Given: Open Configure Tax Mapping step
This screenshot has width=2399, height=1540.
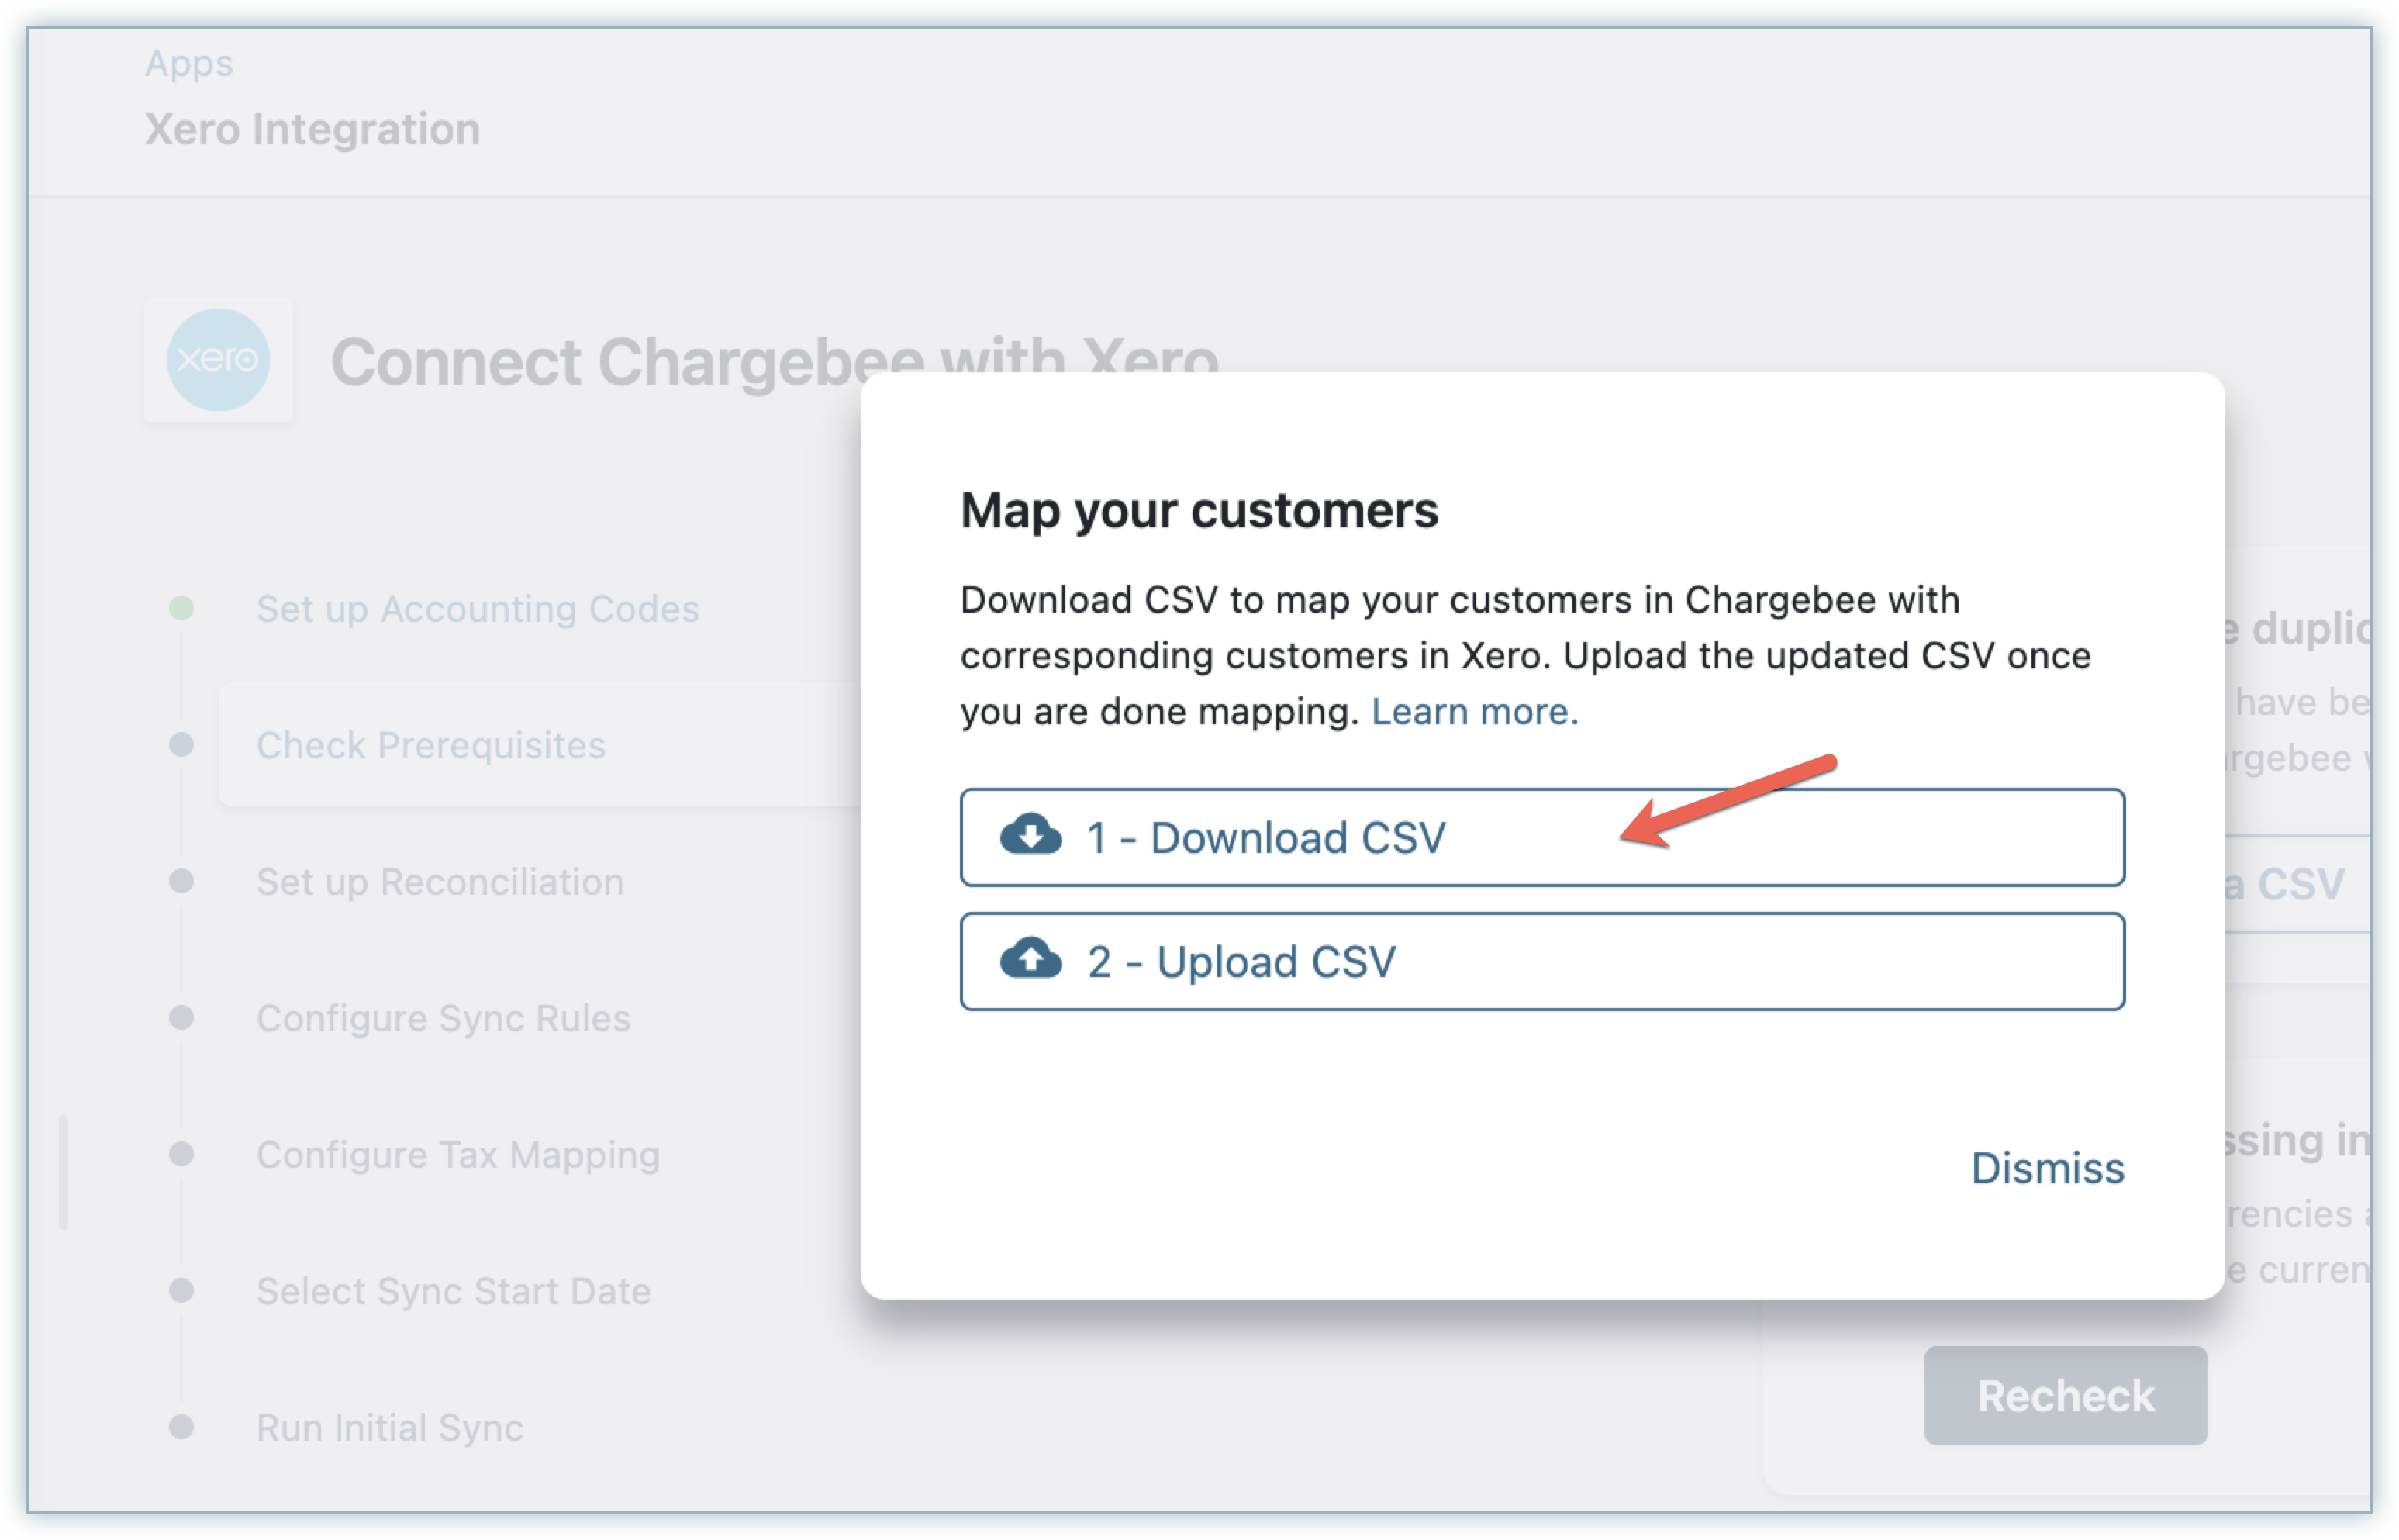Looking at the screenshot, I should pyautogui.click(x=458, y=1155).
